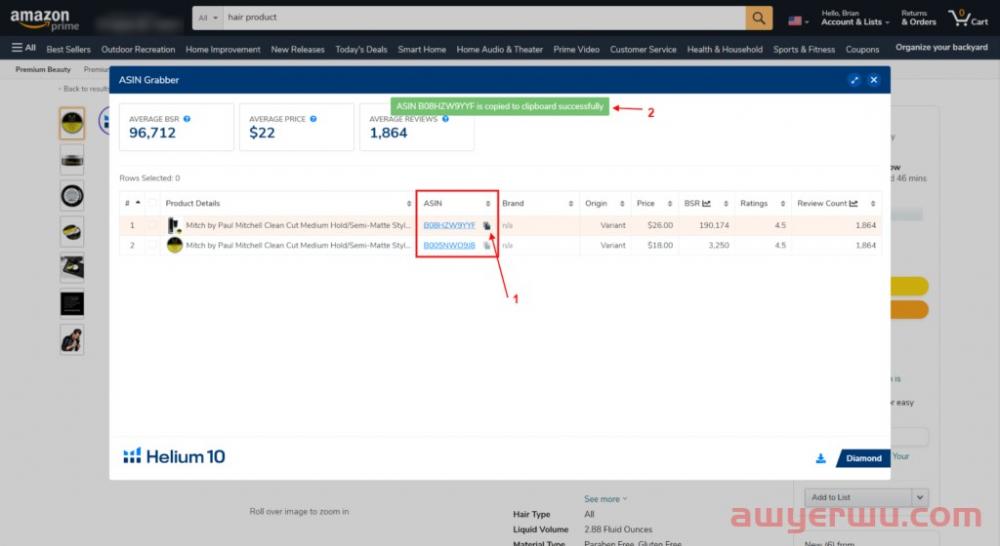Image resolution: width=1000 pixels, height=546 pixels.
Task: Check the row 1 selection checkbox
Action: tap(152, 225)
